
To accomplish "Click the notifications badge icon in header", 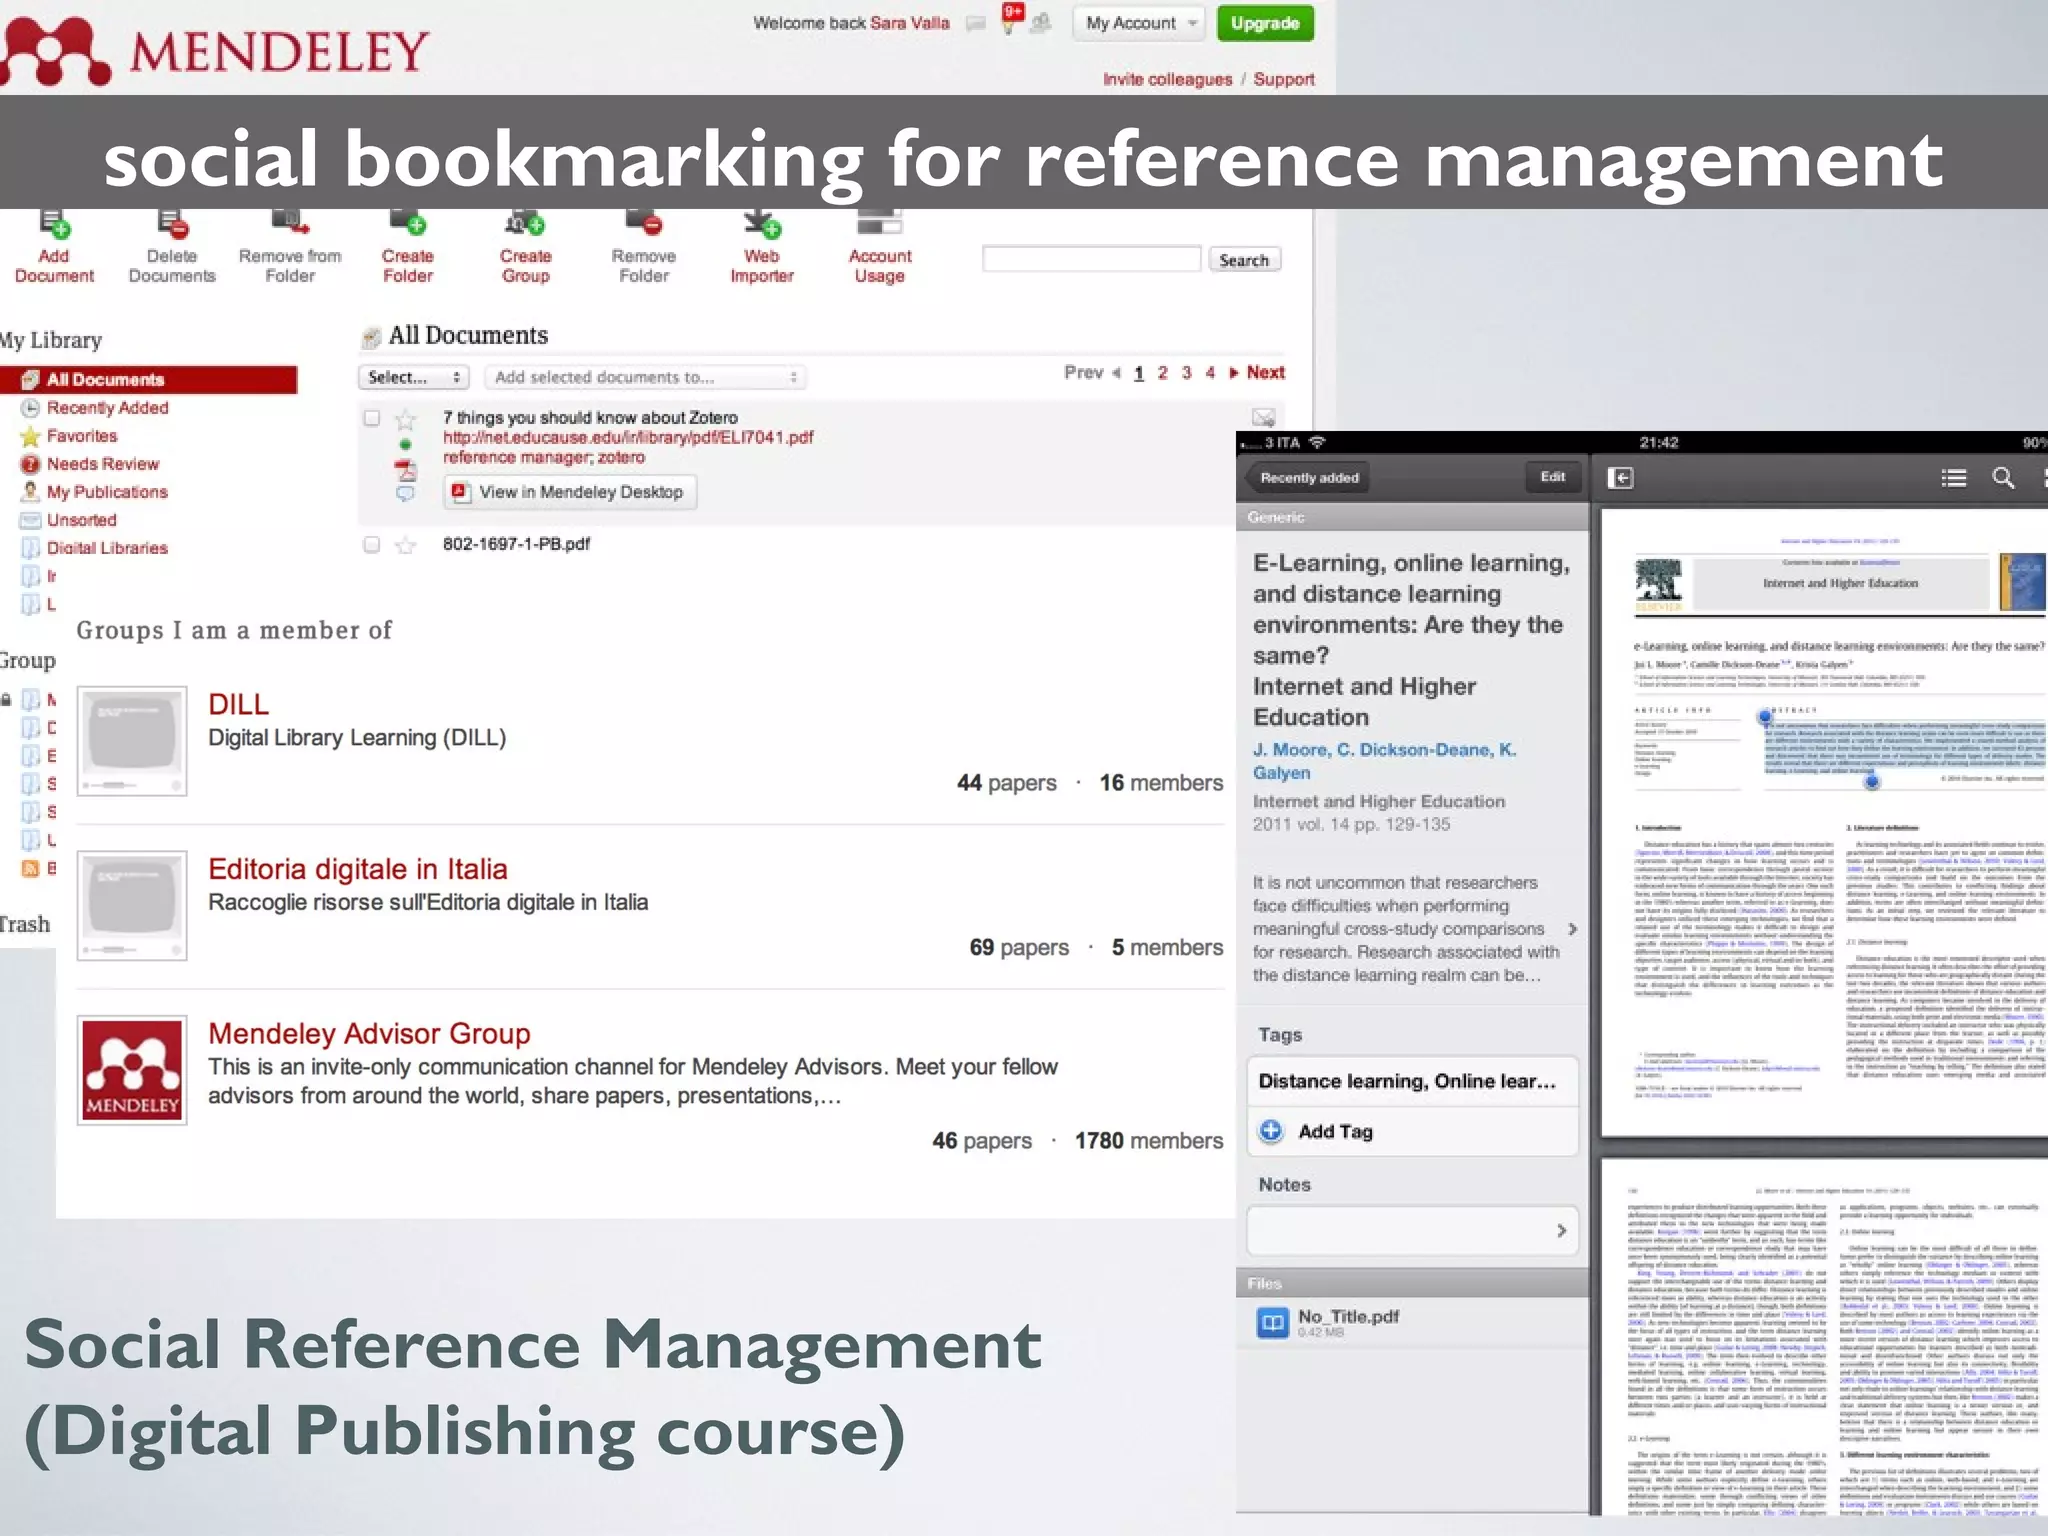I will [x=1012, y=18].
